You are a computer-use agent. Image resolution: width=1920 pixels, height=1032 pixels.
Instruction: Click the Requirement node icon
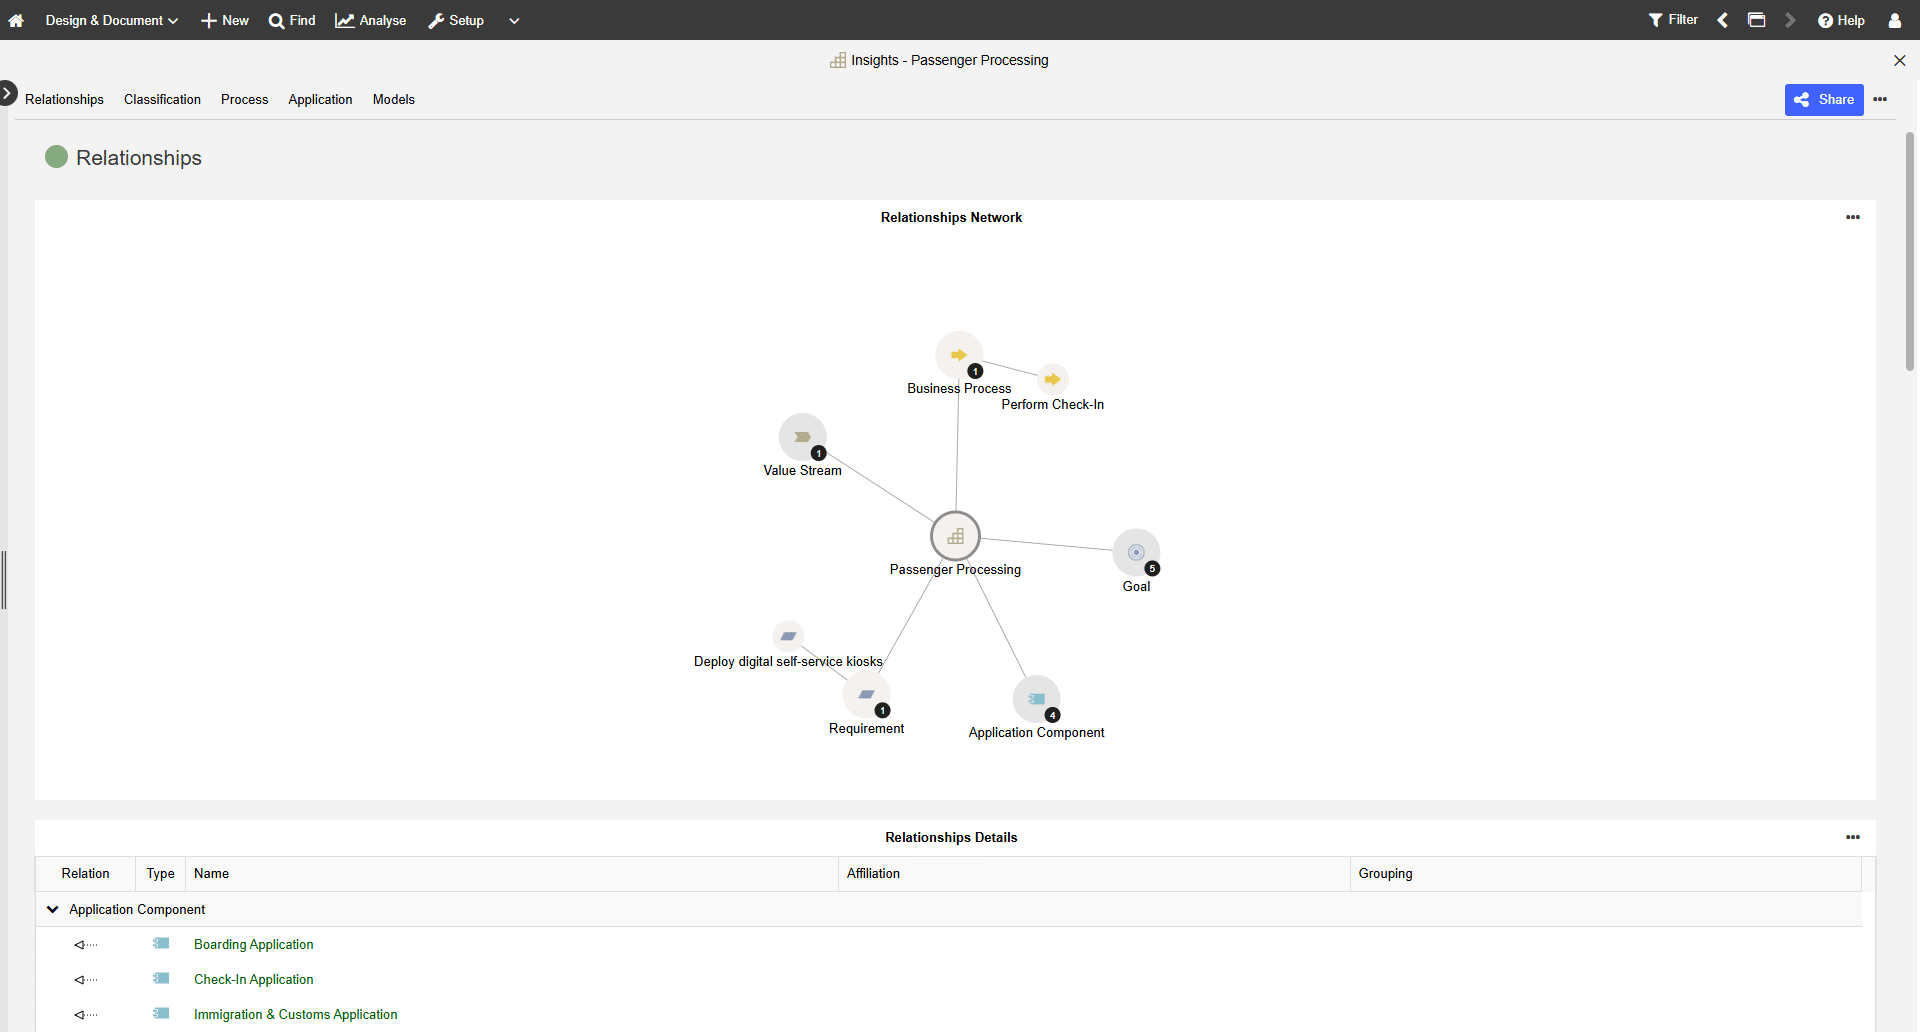click(x=866, y=694)
